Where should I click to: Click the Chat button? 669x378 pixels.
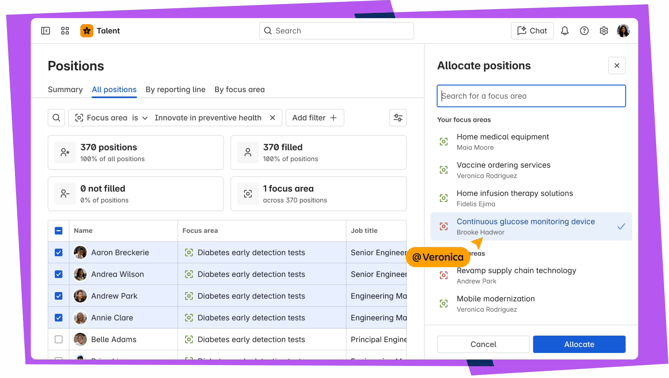click(532, 31)
